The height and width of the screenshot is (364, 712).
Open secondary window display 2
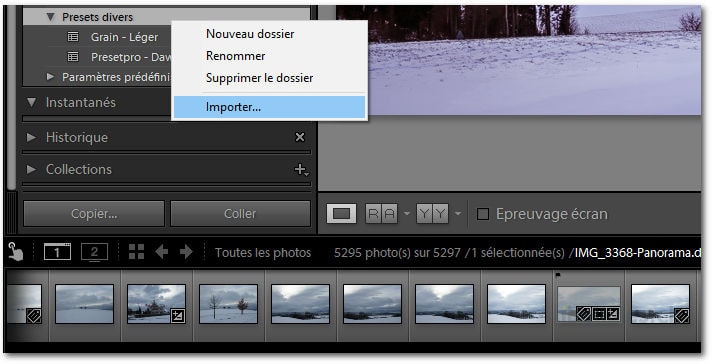click(94, 252)
